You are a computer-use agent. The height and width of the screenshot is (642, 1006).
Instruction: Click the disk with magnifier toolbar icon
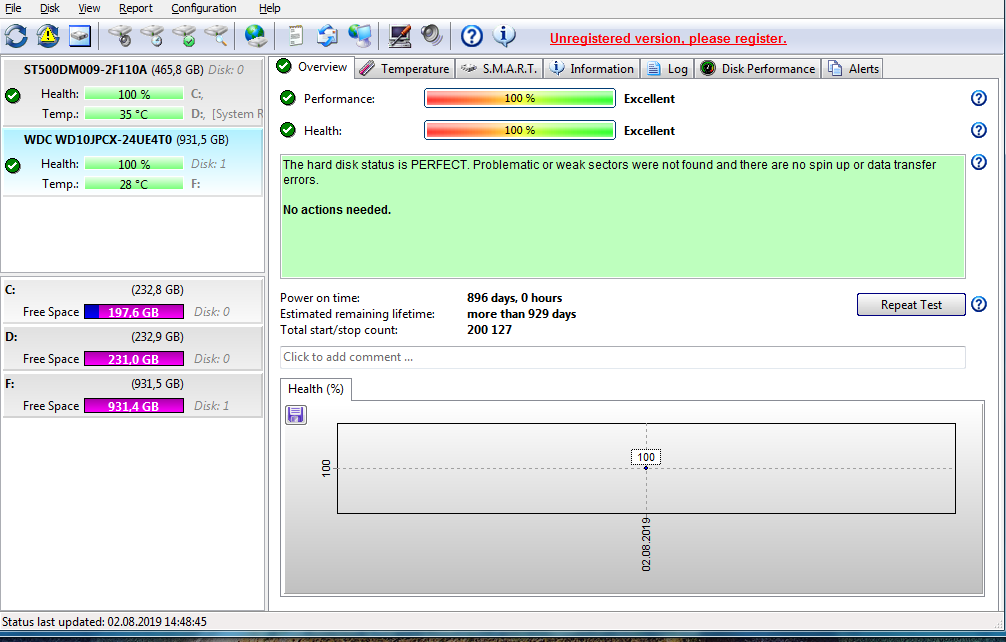click(217, 36)
